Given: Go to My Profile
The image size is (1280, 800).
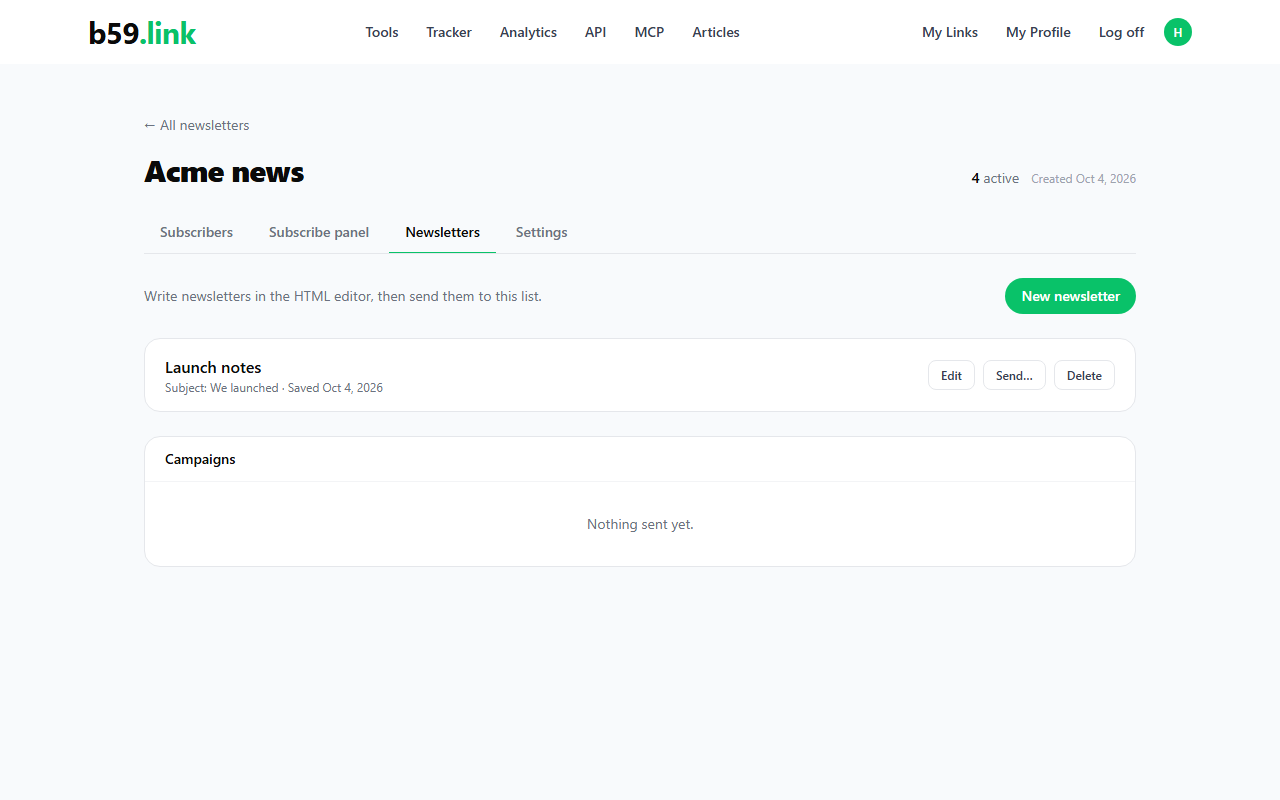Looking at the screenshot, I should point(1038,32).
